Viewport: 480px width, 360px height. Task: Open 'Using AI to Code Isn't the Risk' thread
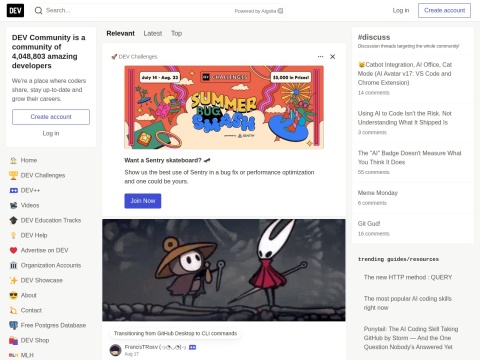pyautogui.click(x=405, y=118)
